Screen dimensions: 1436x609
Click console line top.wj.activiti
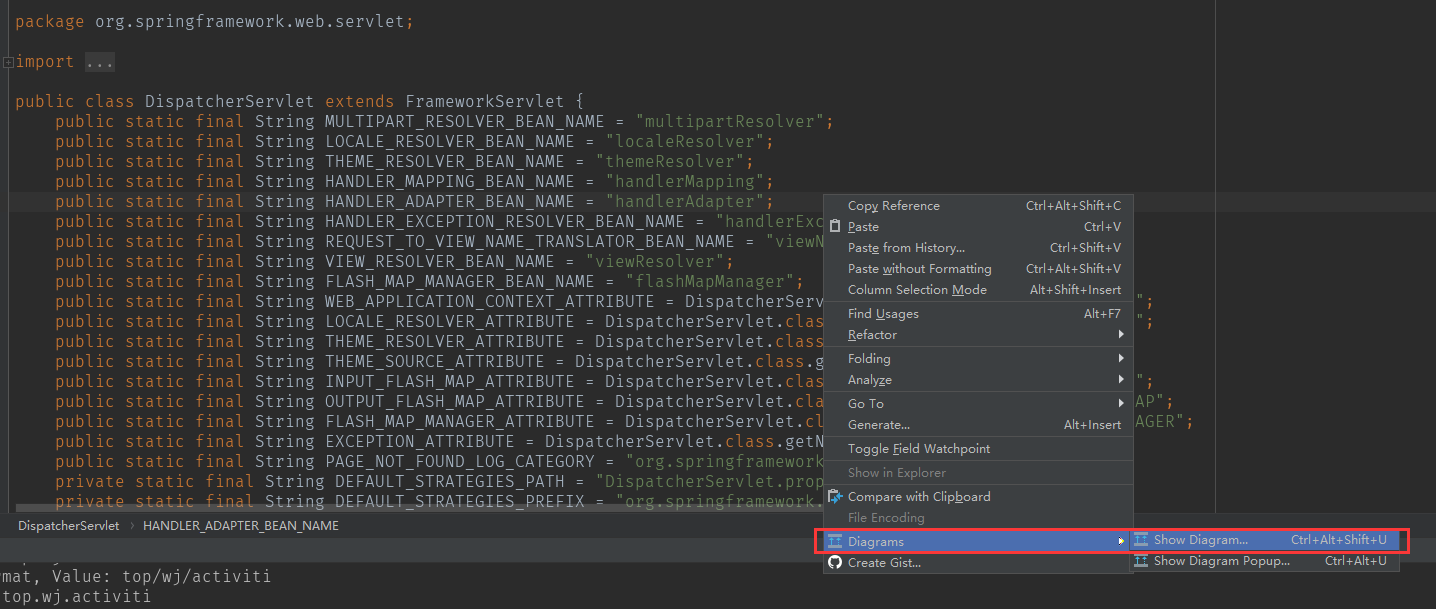76,597
